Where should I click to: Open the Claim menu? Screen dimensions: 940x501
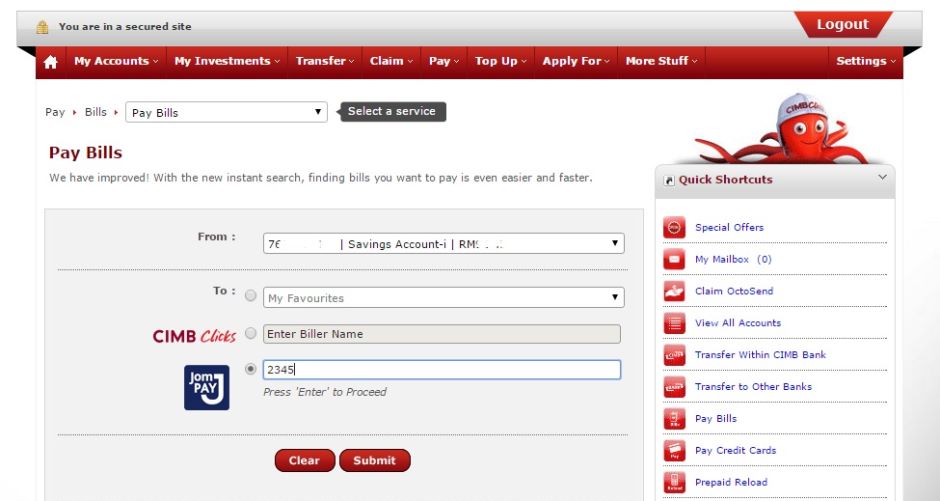tap(391, 61)
